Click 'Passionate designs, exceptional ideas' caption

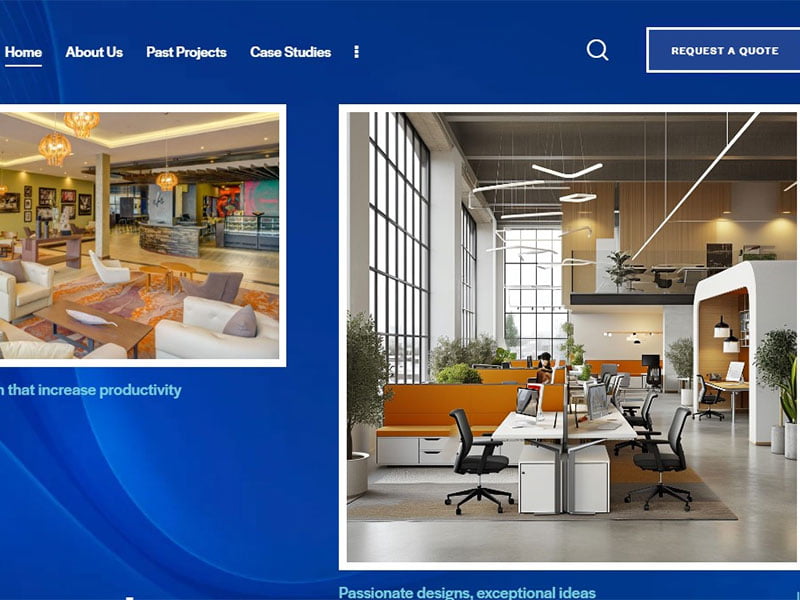(x=467, y=593)
